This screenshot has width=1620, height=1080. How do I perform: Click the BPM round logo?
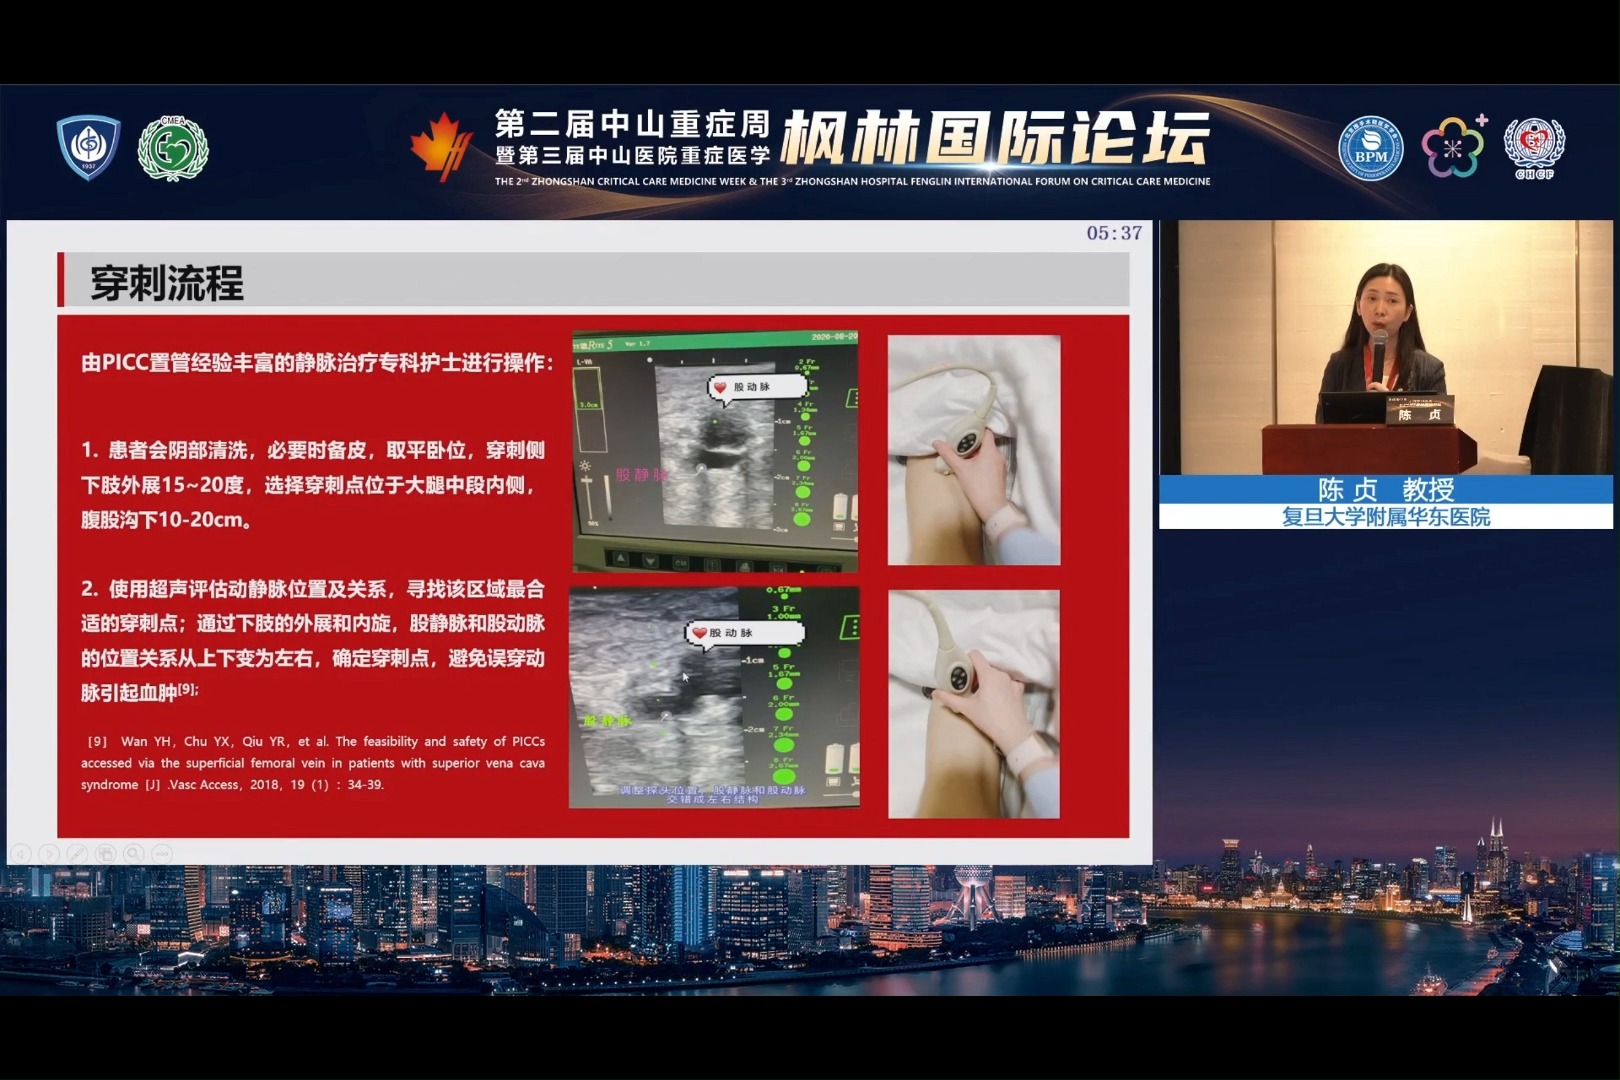[1370, 149]
